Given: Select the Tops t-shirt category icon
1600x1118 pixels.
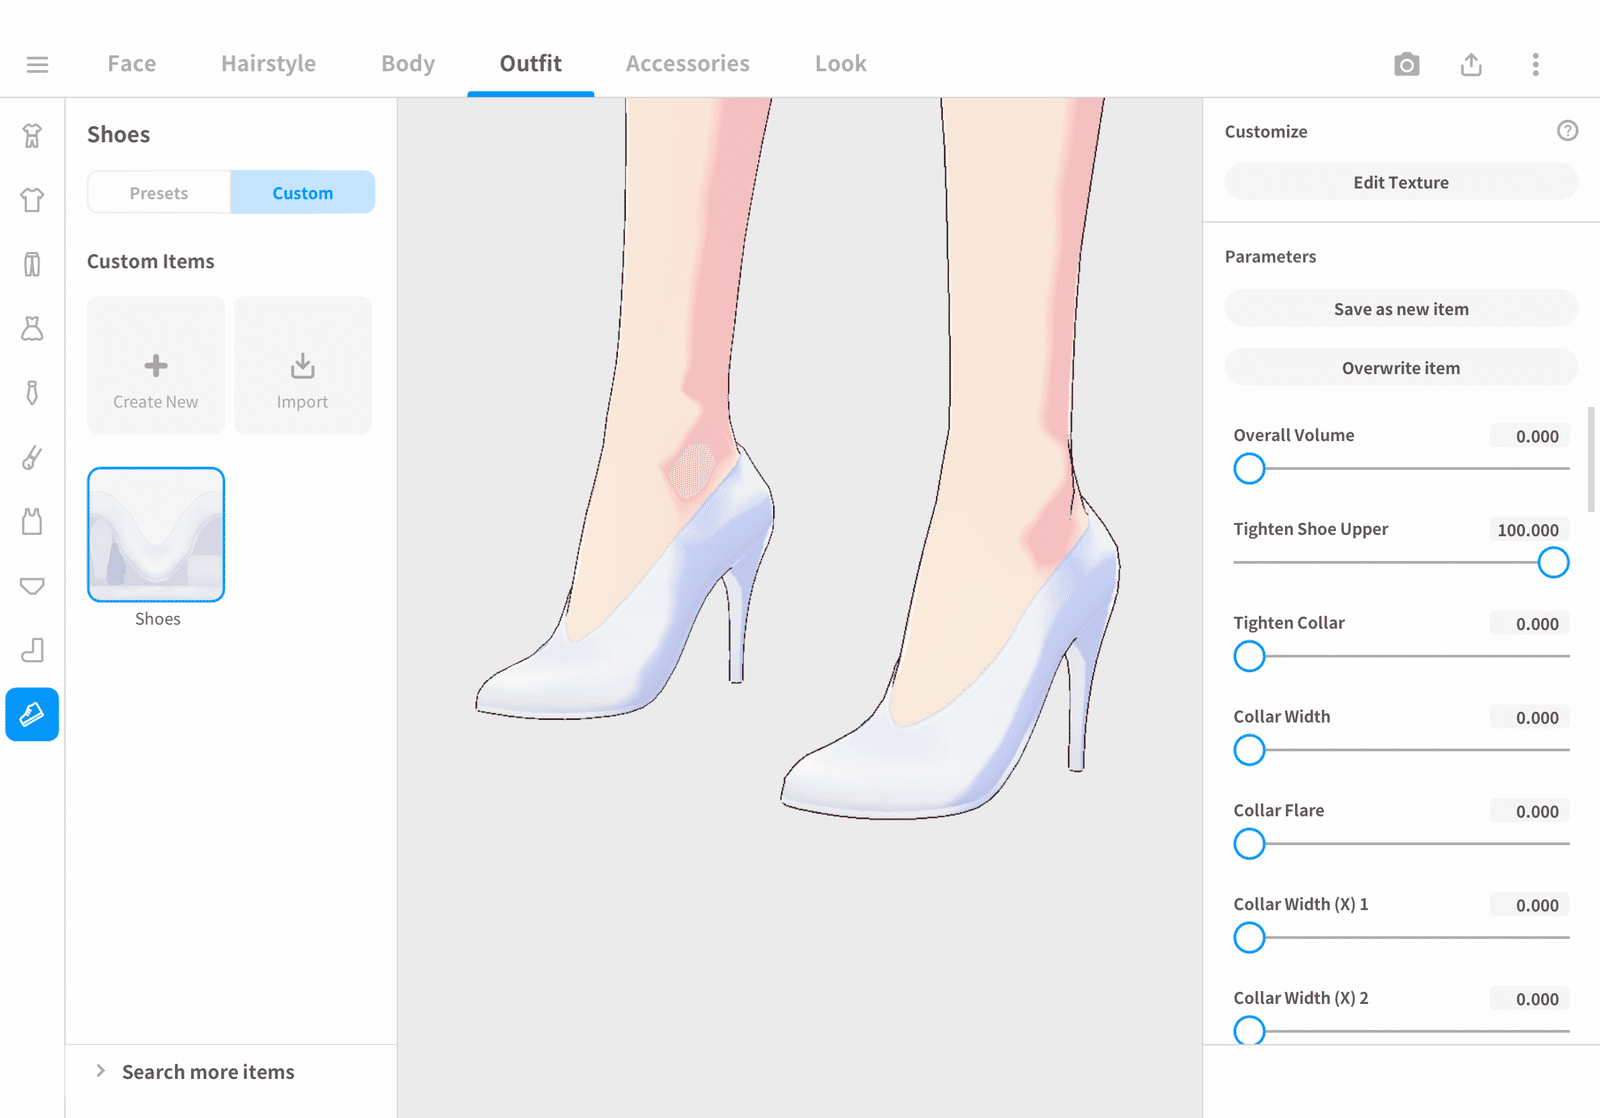Looking at the screenshot, I should 32,200.
